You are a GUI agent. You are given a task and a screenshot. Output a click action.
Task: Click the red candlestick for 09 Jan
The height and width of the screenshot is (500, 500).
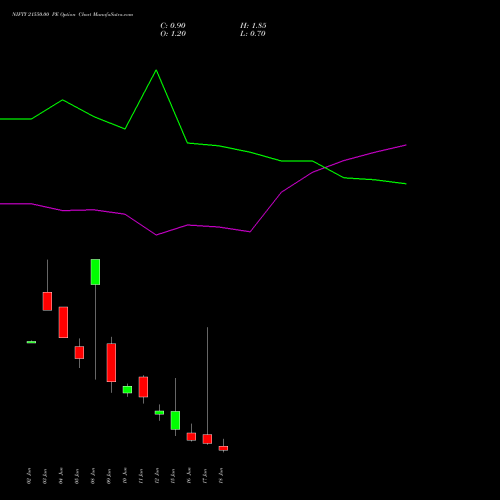click(111, 363)
